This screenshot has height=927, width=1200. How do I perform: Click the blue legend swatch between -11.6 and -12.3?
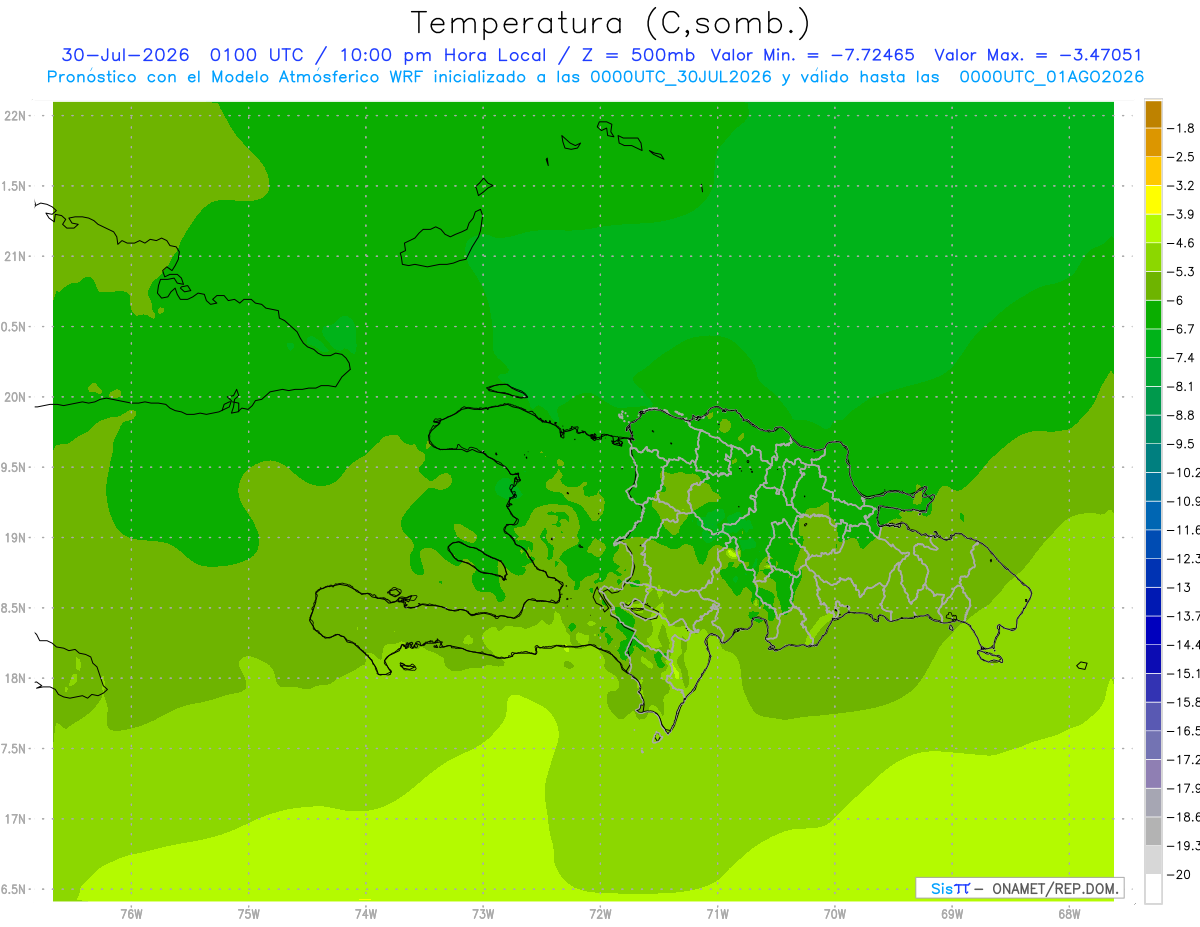tap(1153, 544)
